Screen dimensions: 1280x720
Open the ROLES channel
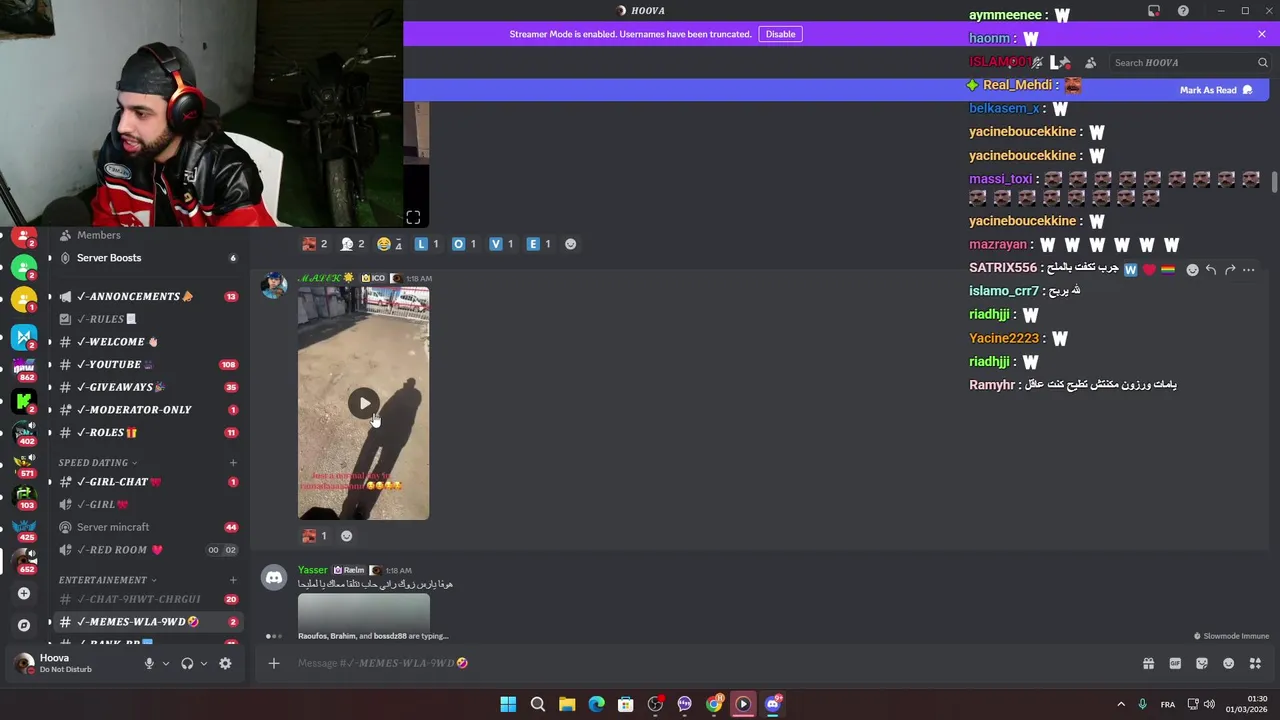145,433
